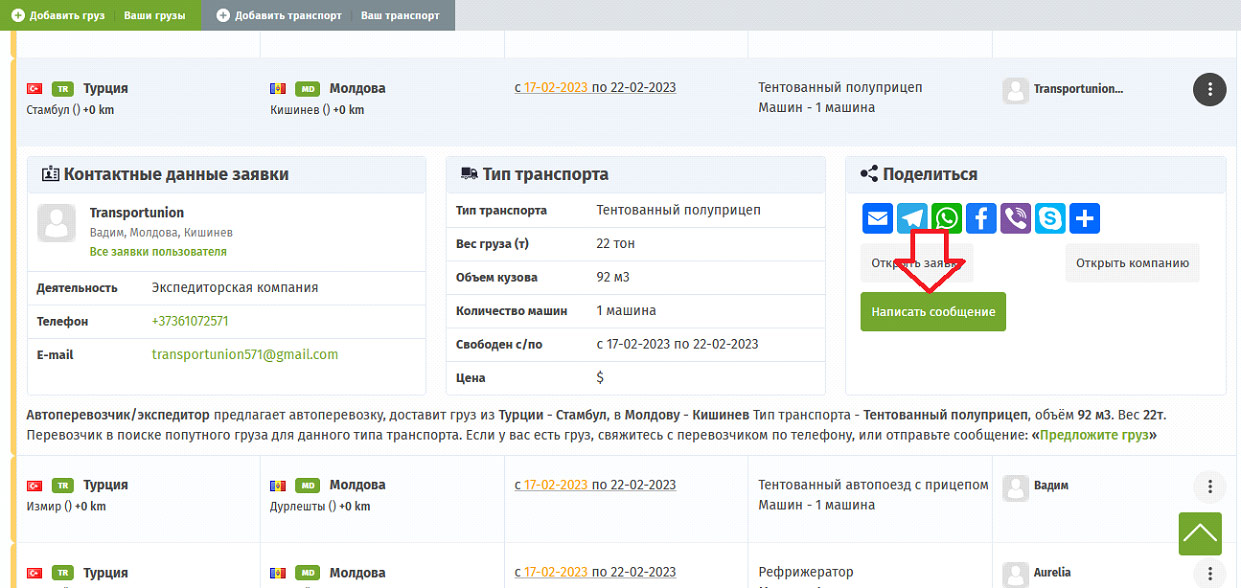Screen dimensions: 1241x588
Task: Open more share options plus icon
Action: (x=1084, y=218)
